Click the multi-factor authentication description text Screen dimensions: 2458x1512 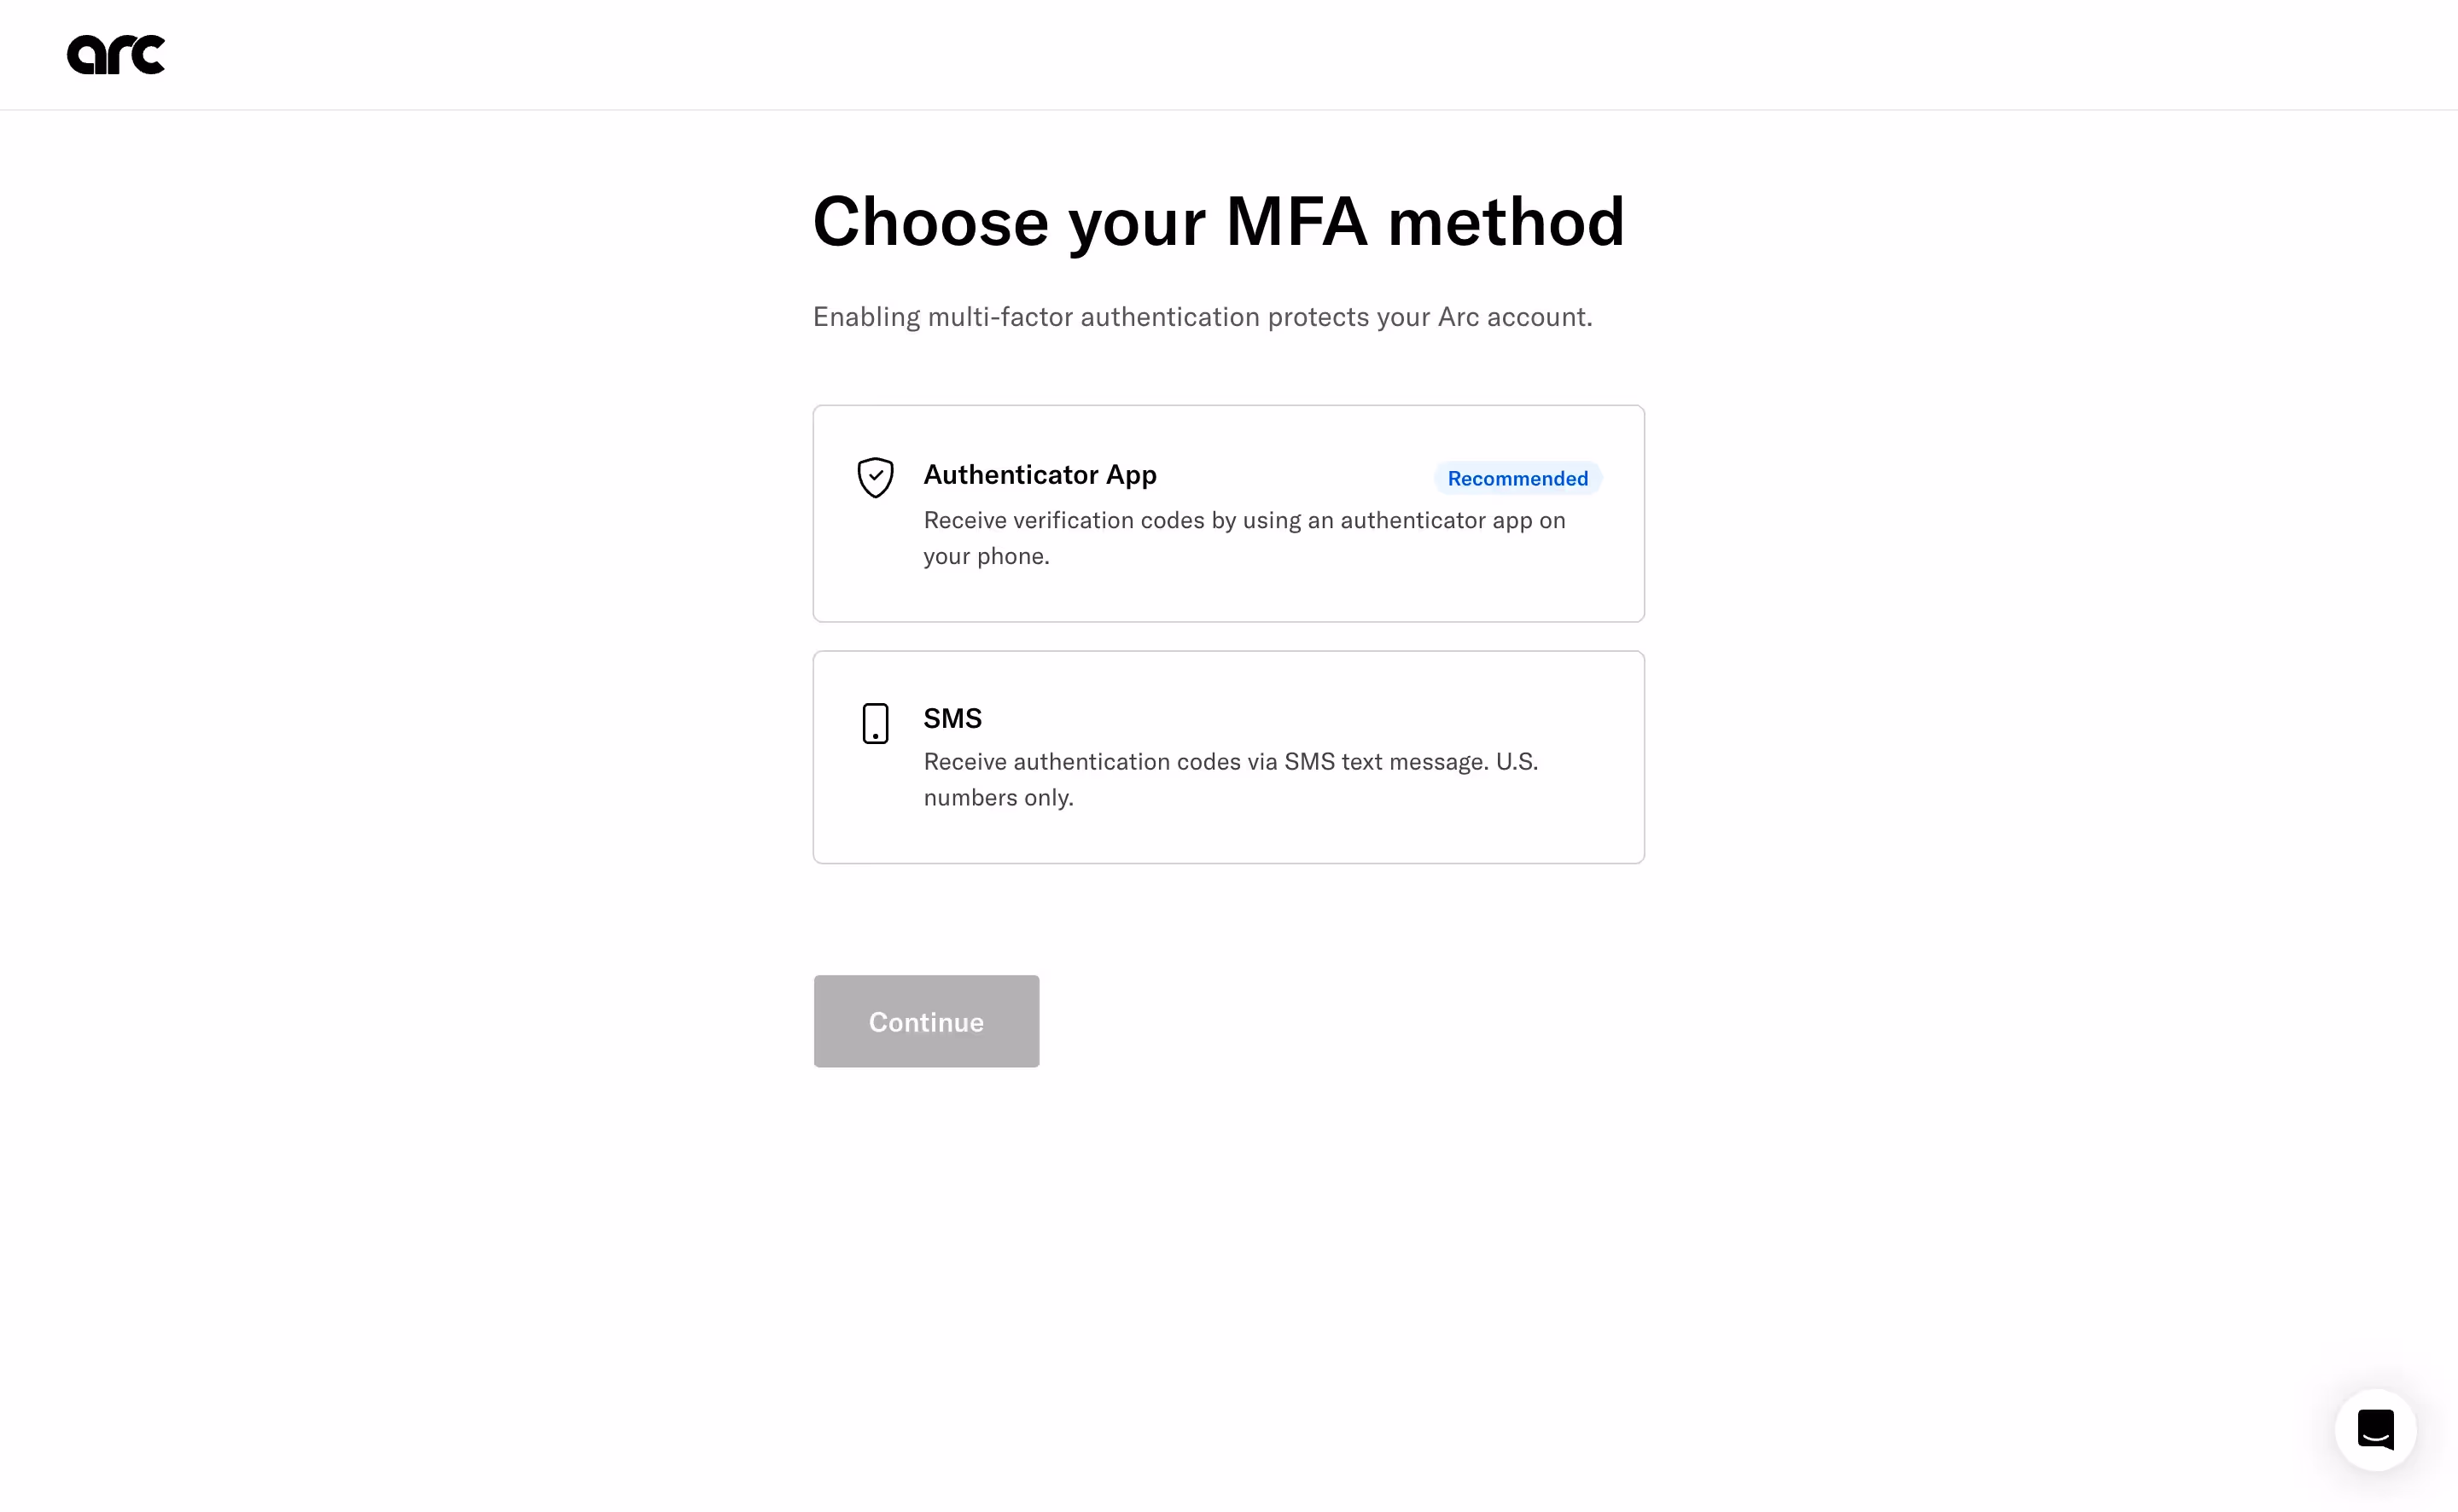[1203, 317]
